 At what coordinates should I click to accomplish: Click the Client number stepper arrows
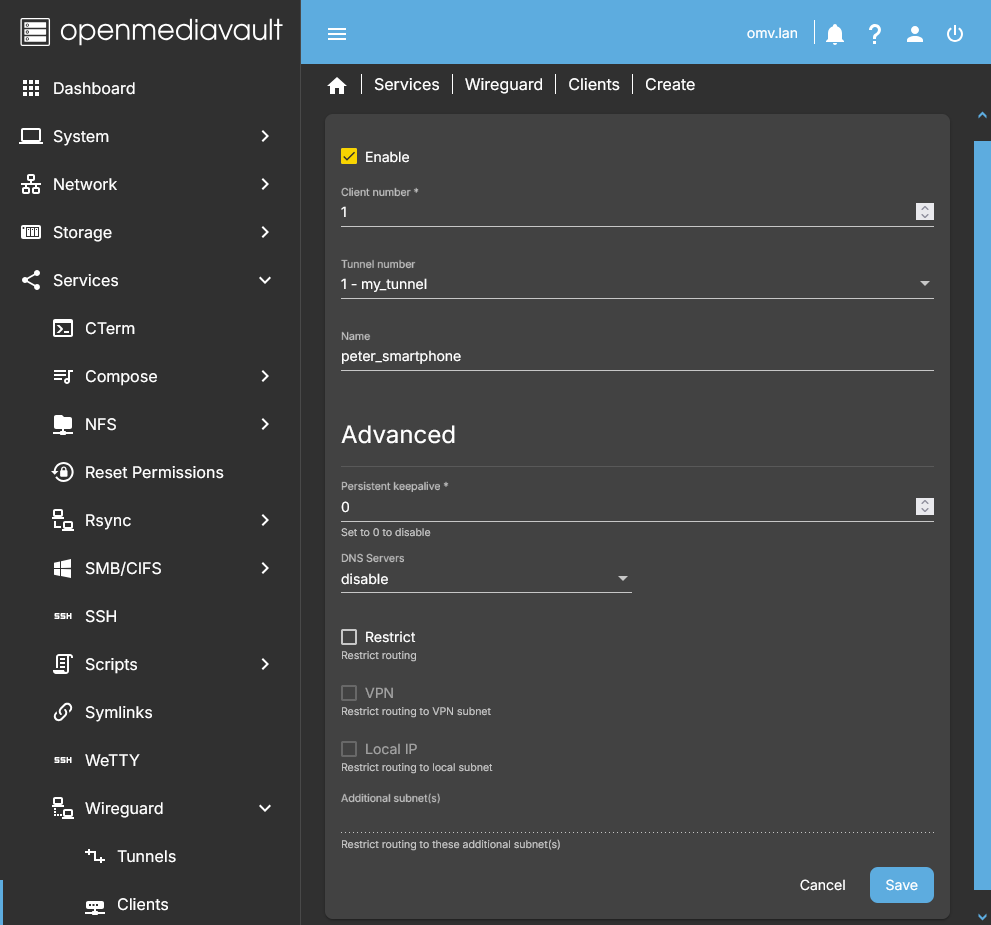click(925, 212)
